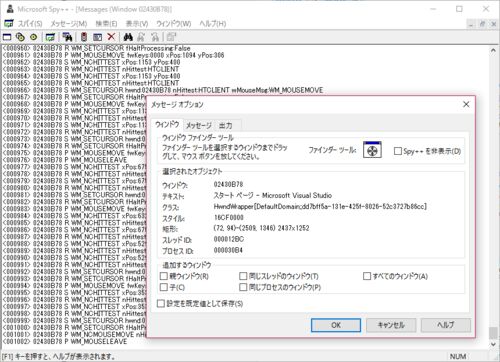The width and height of the screenshot is (500, 362).
Task: Click the Find Previous toolbar icon
Action: pos(155,37)
